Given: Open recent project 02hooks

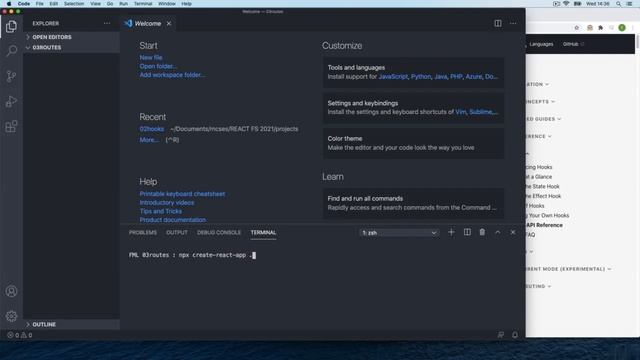Looking at the screenshot, I should pos(151,129).
